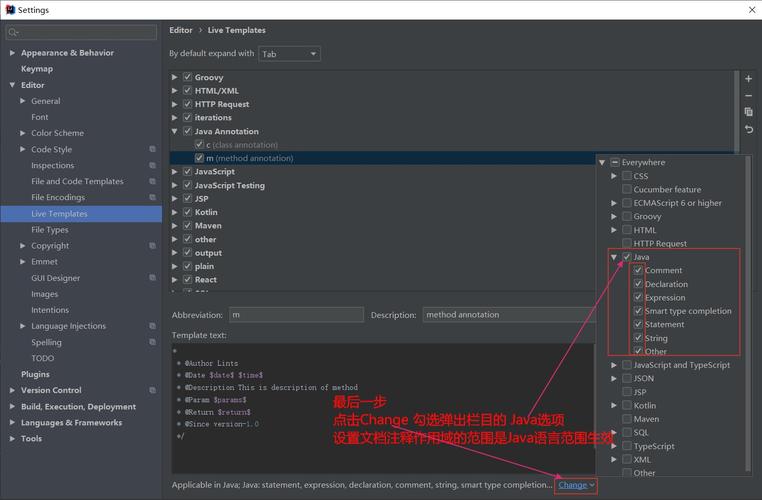The height and width of the screenshot is (500, 762).
Task: Check the HTTP Request context checkbox
Action: pos(627,243)
